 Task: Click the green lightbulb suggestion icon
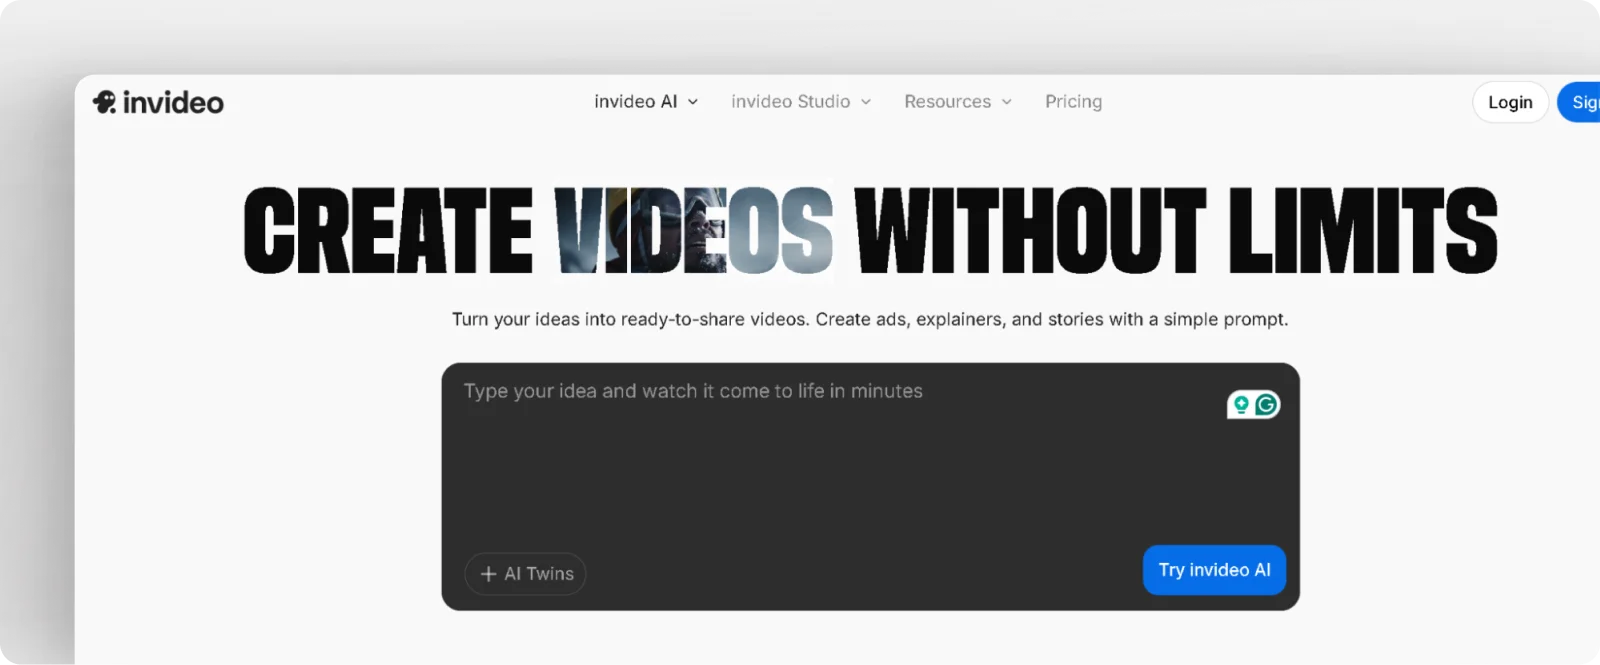click(1241, 405)
